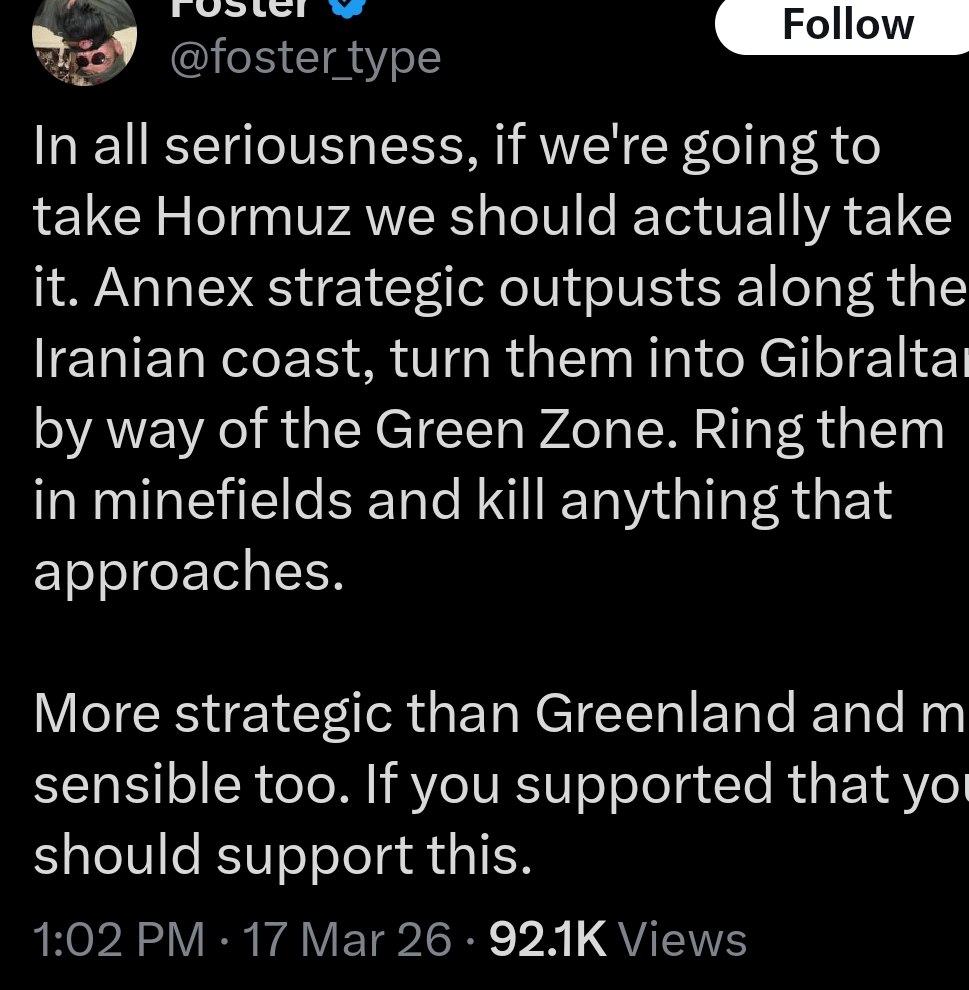Click the phrase 'More strategic than'
The image size is (969, 990).
pyautogui.click(x=276, y=713)
